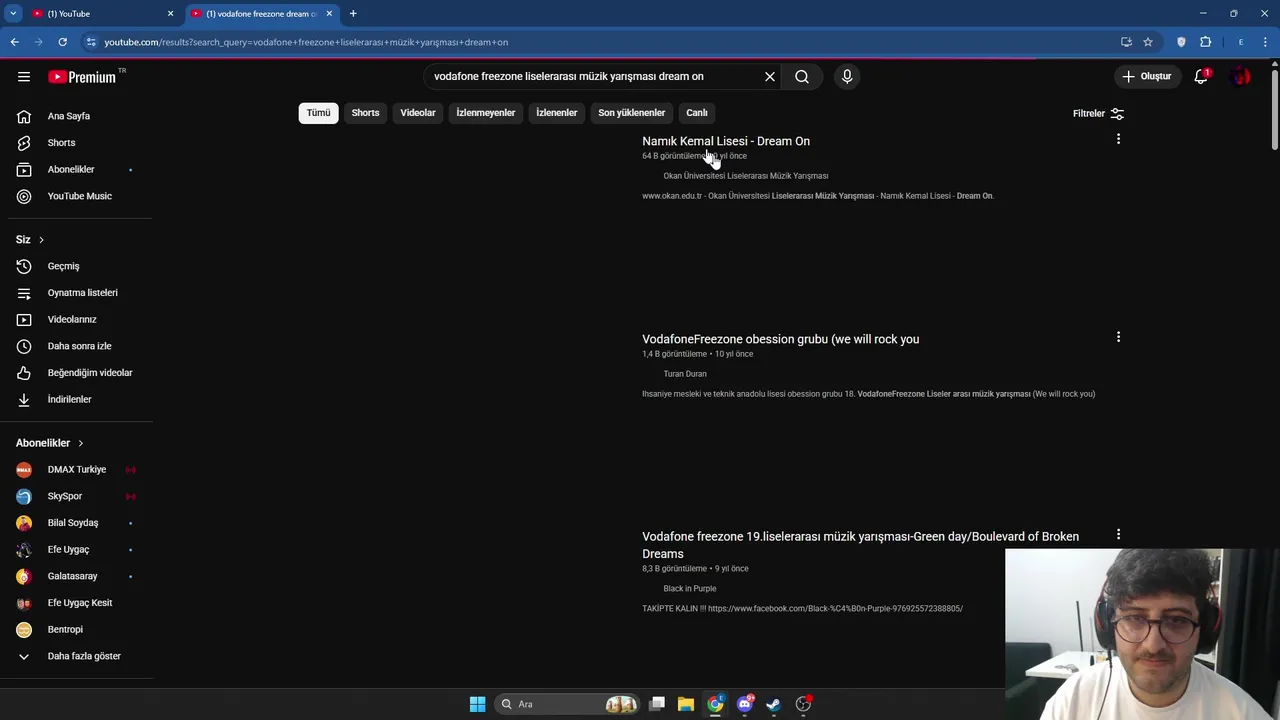1280x720 pixels.
Task: Open Green day Boulevard of Broken Dreams video
Action: (x=860, y=545)
